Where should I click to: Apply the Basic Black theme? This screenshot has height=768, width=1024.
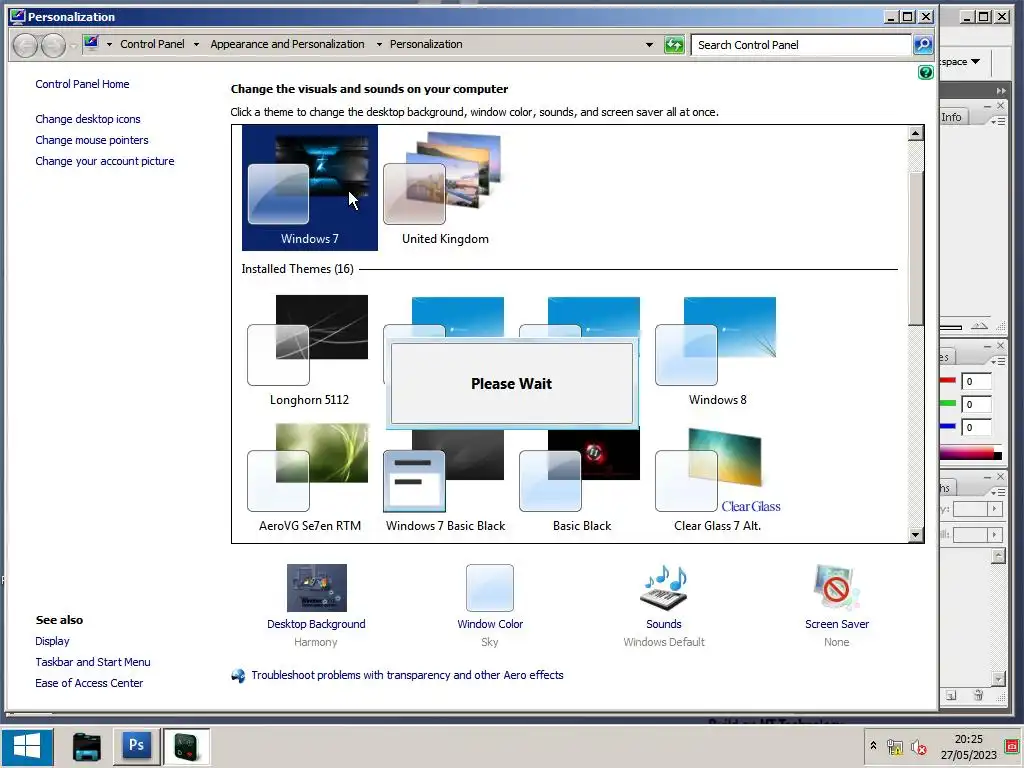[581, 480]
